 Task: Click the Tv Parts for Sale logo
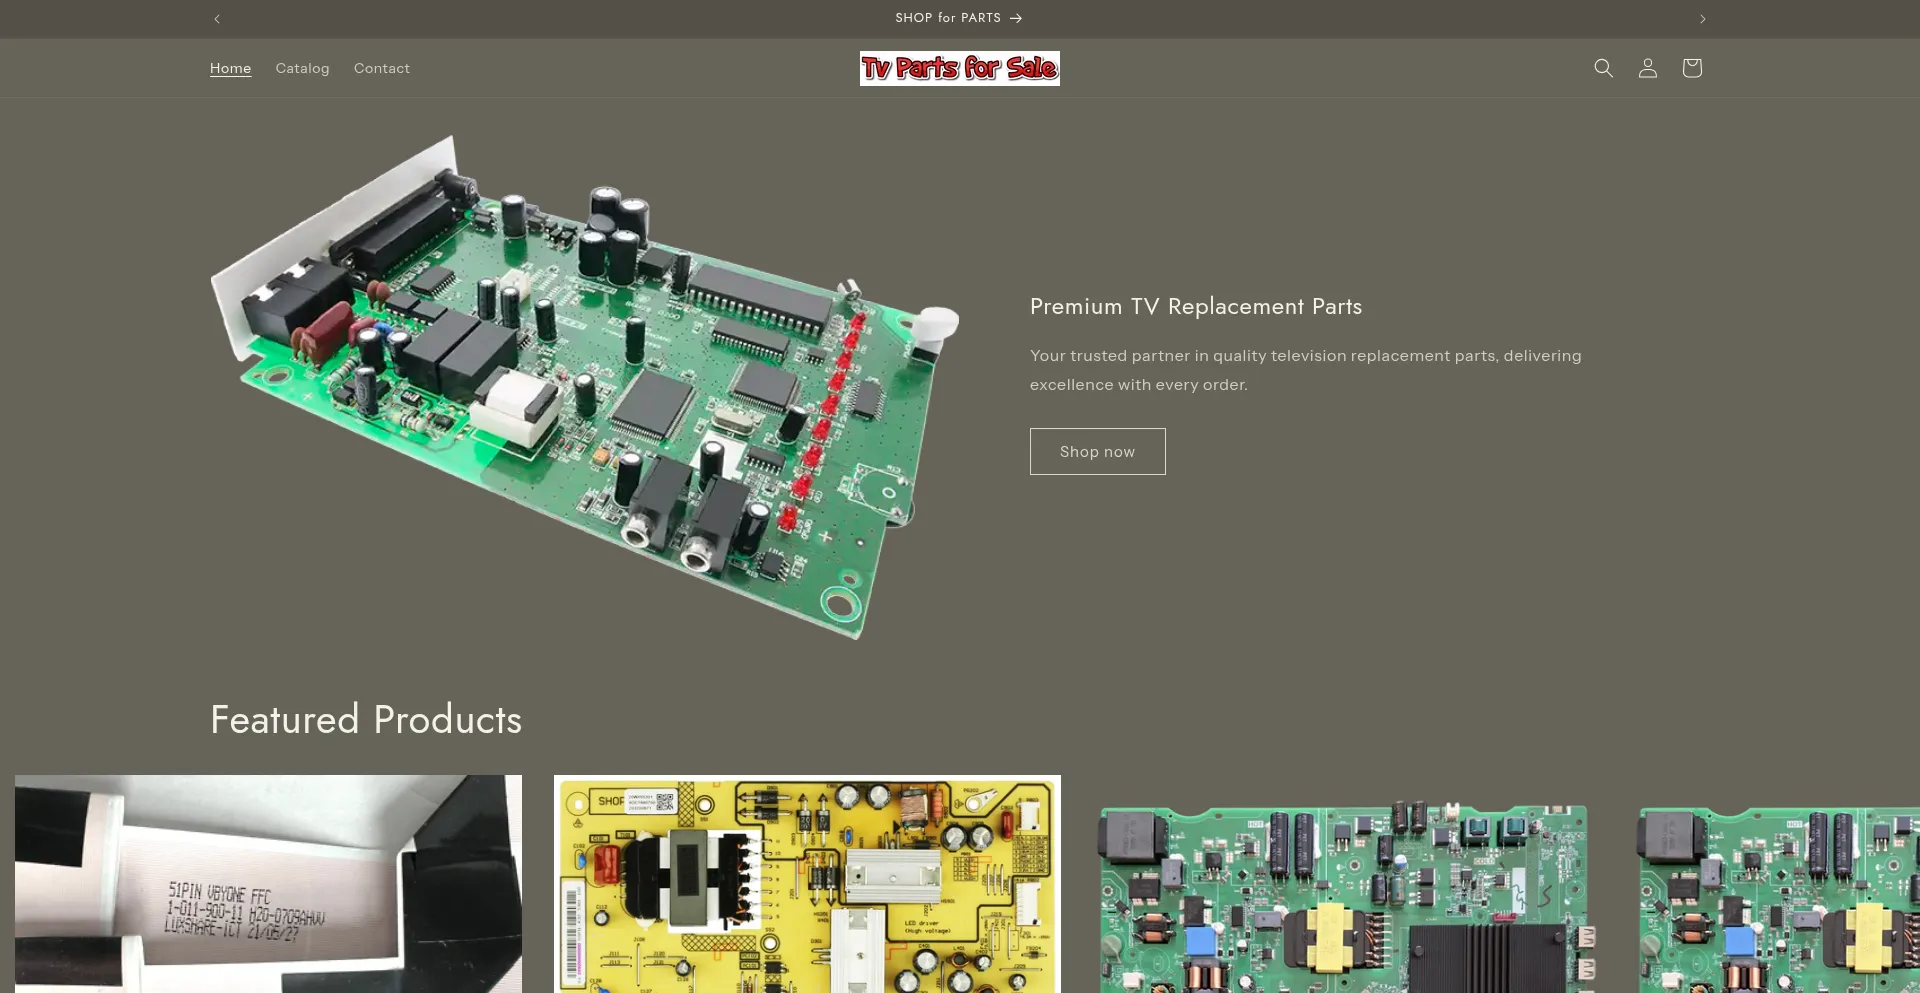959,68
